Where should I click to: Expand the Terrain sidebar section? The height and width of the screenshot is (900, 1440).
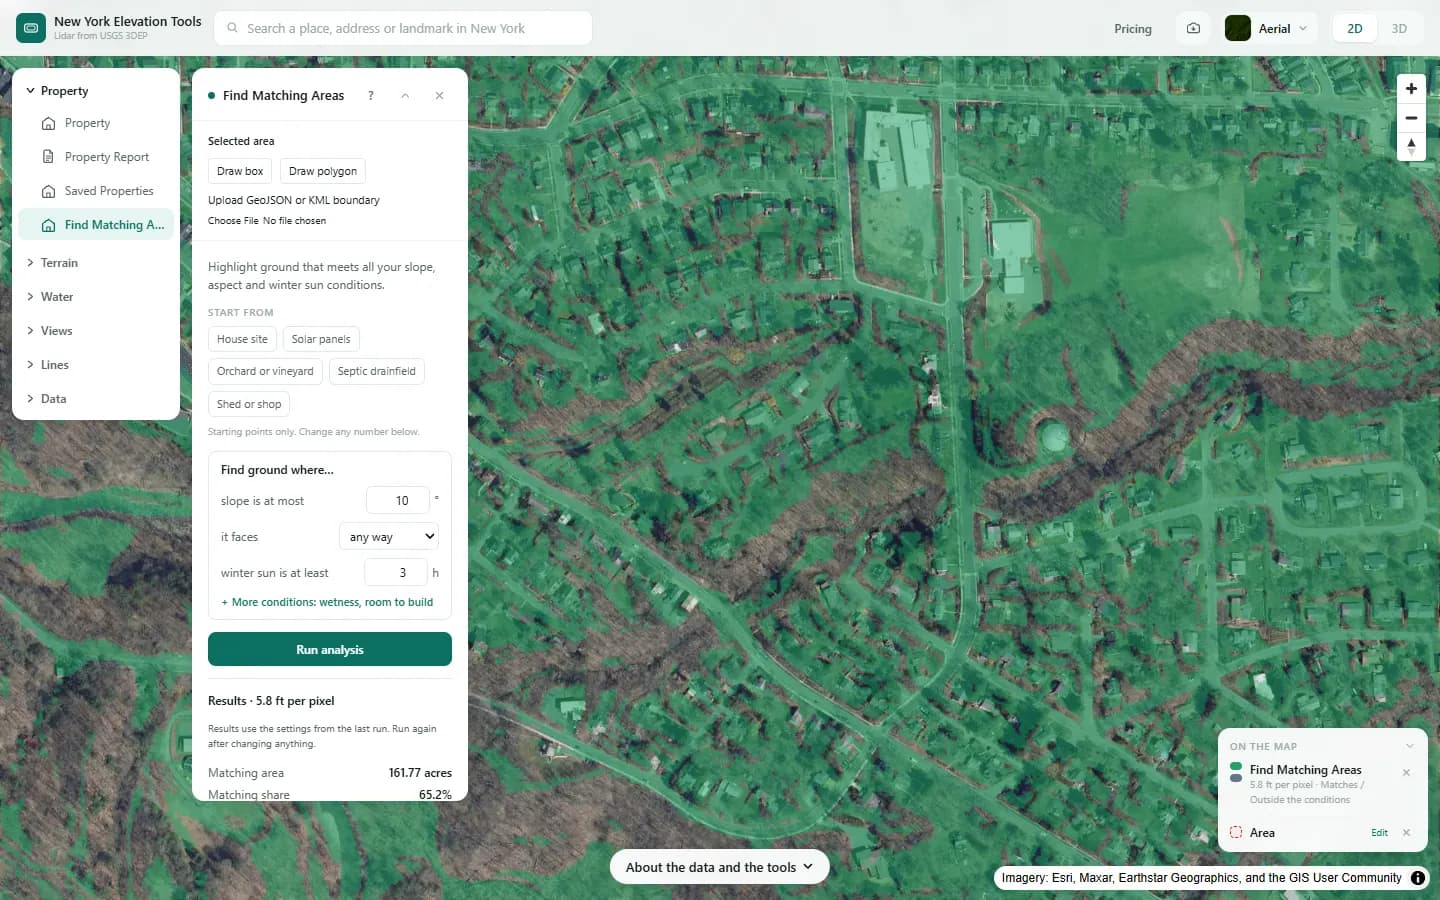(x=96, y=263)
